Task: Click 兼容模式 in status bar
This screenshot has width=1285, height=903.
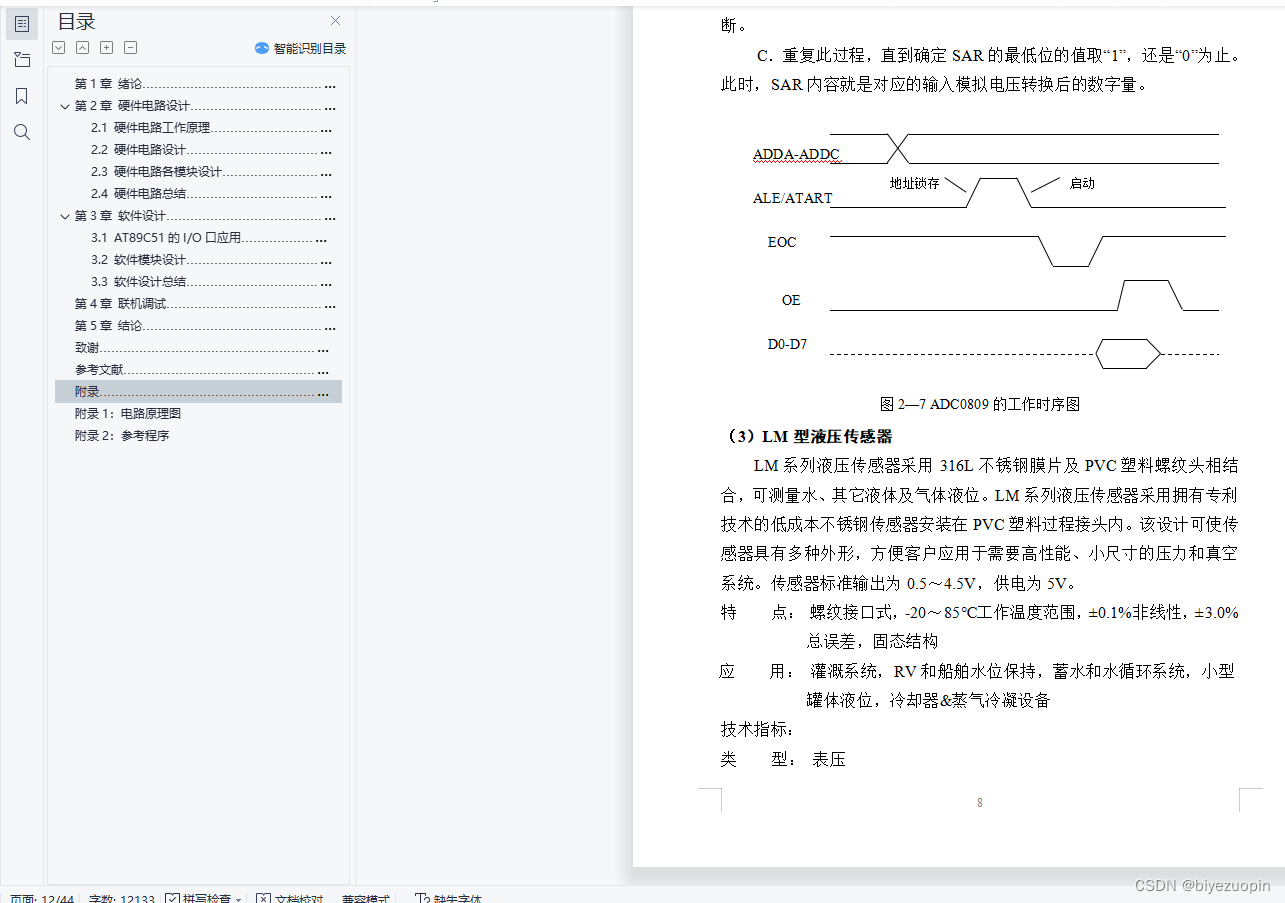Action: pos(366,899)
